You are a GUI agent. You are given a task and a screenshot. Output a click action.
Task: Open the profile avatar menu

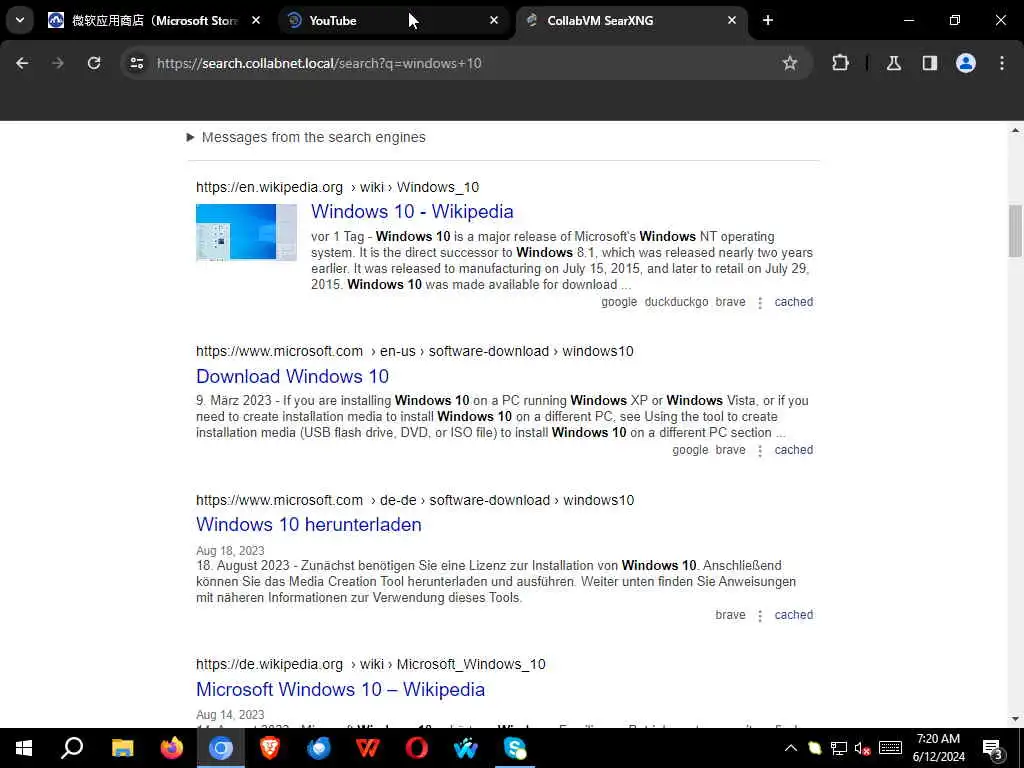point(965,63)
